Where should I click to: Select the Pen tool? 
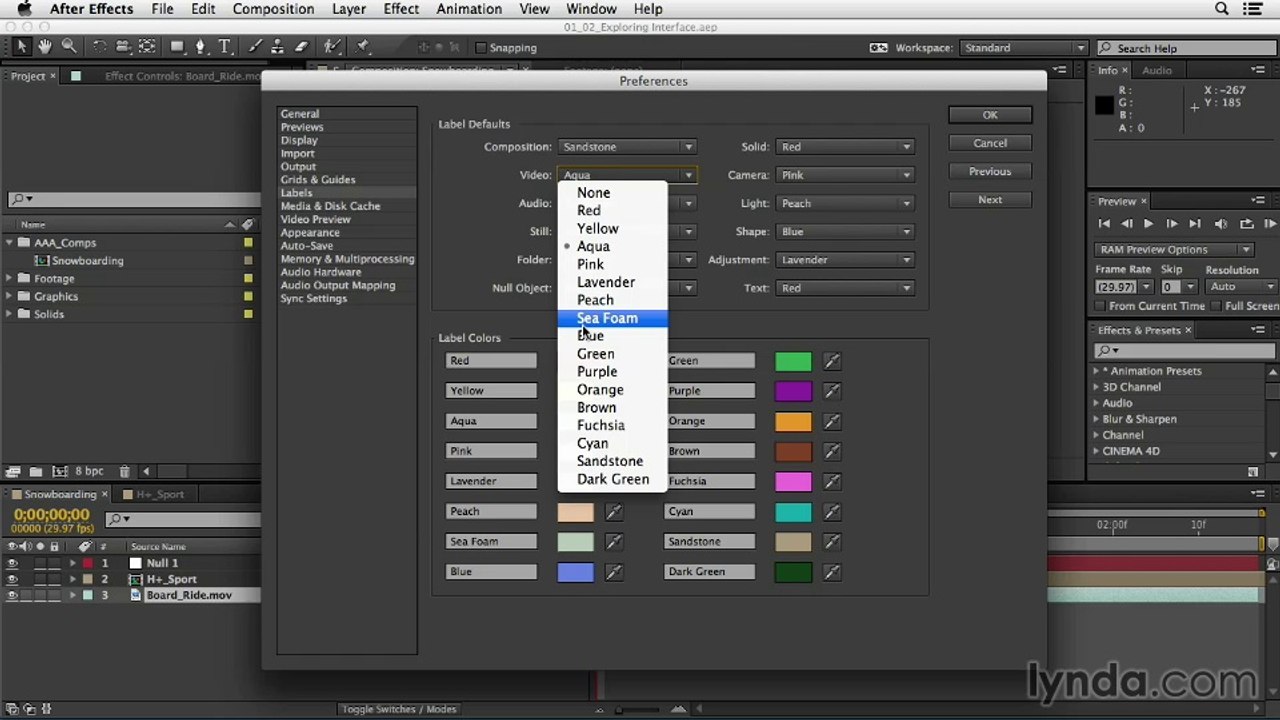point(201,47)
